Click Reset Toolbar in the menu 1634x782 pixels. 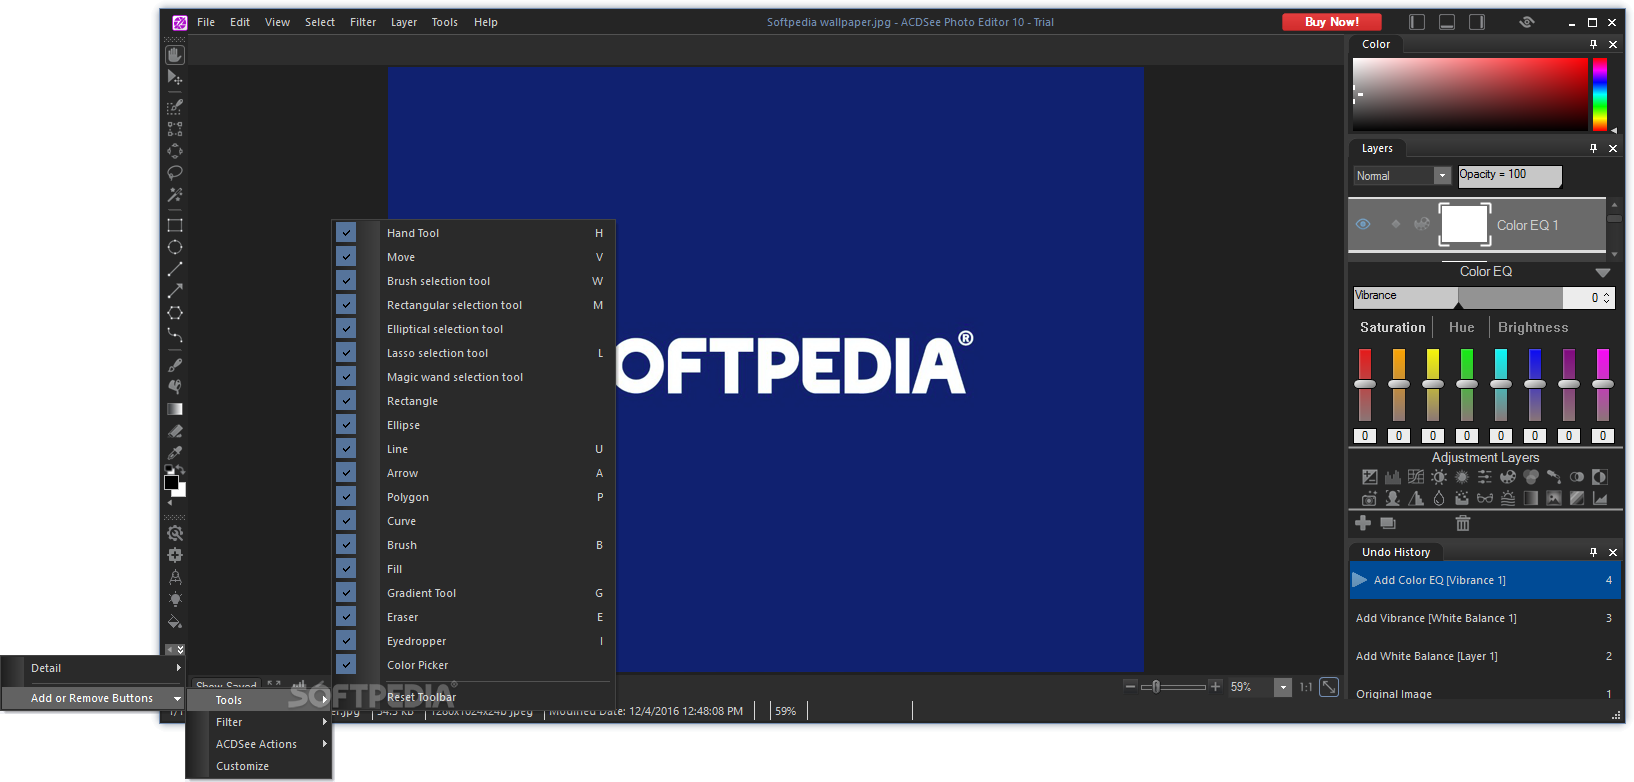[421, 697]
